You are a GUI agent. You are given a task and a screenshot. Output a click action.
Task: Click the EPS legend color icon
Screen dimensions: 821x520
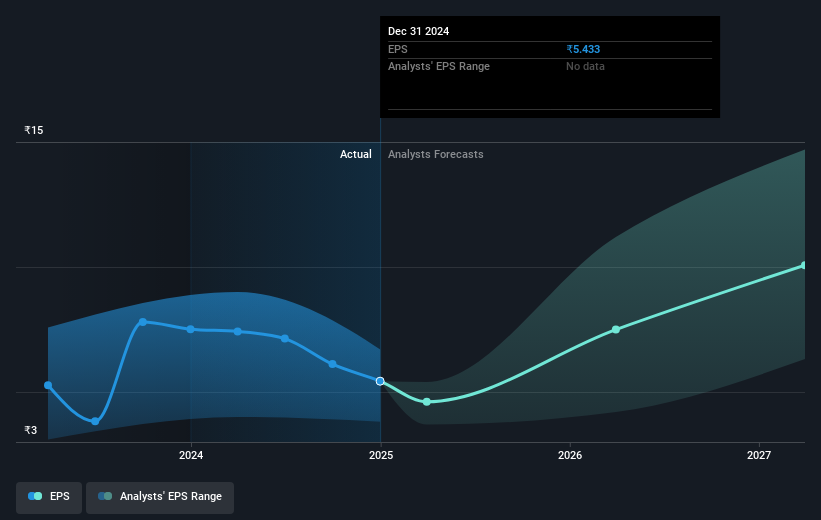click(x=35, y=496)
